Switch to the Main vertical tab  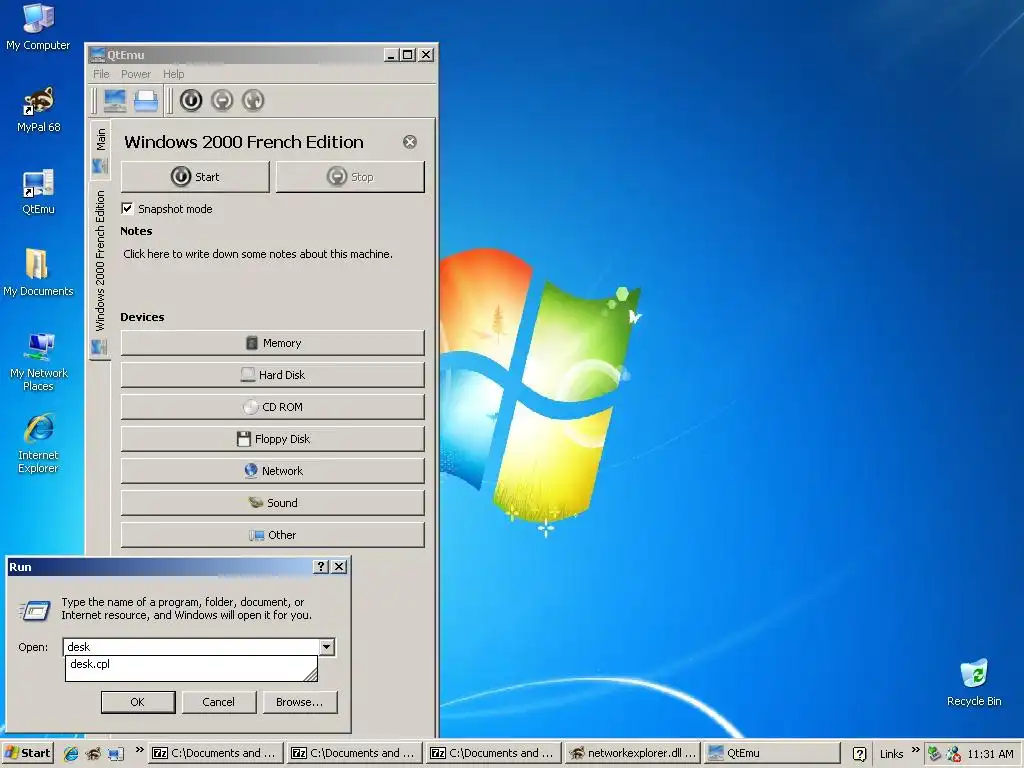pos(100,150)
